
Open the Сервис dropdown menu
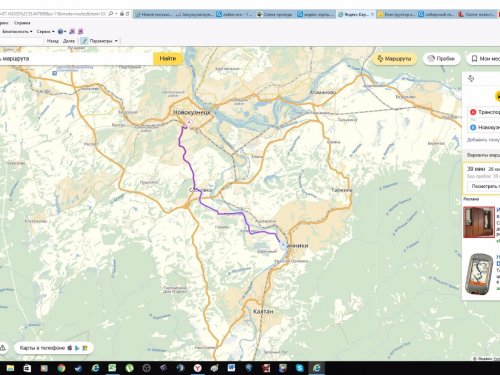pyautogui.click(x=45, y=32)
